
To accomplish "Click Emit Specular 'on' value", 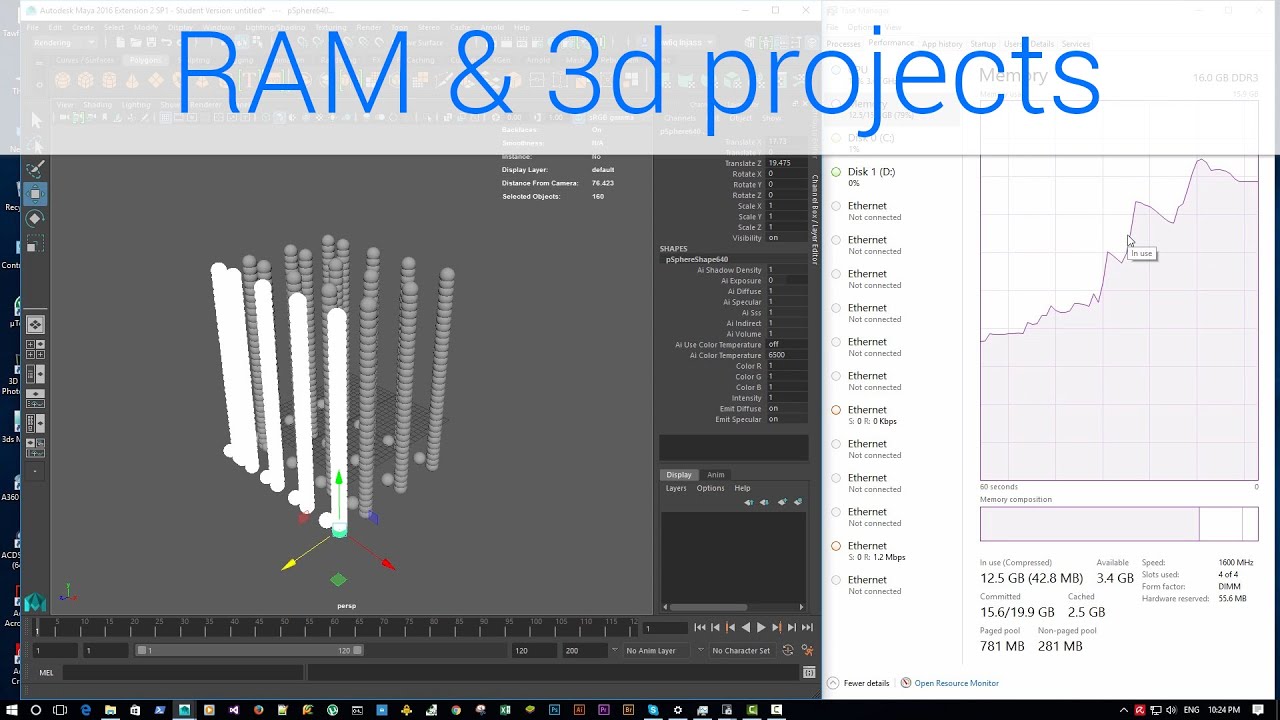I will click(x=787, y=419).
